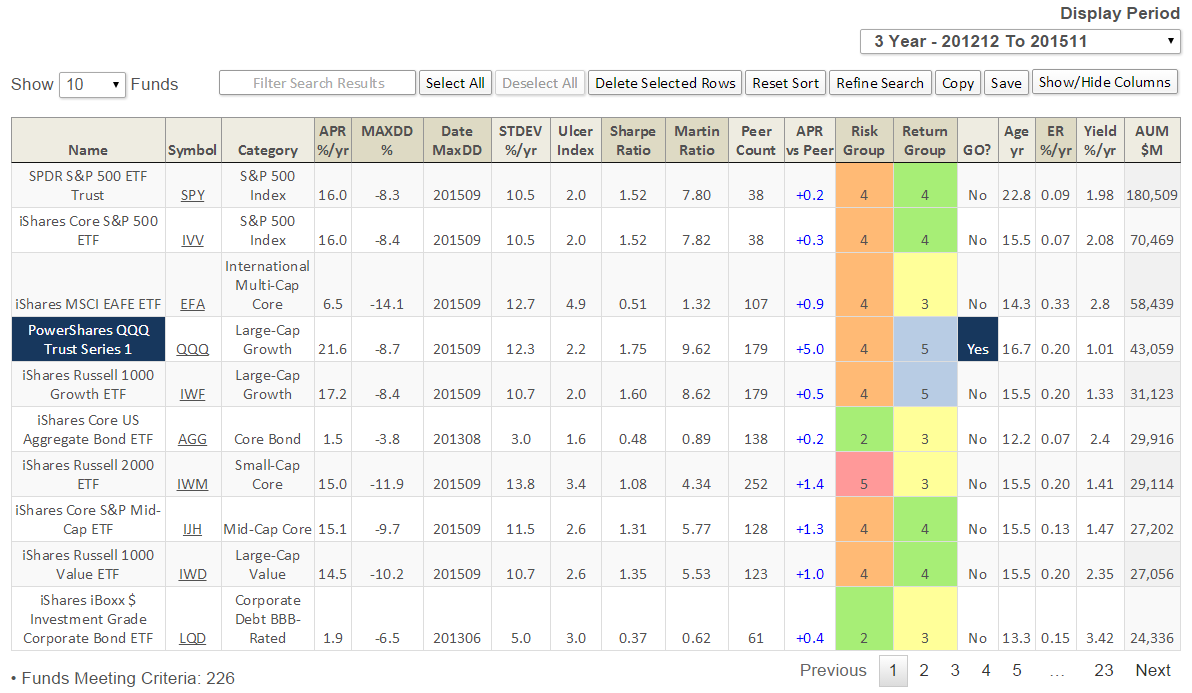
Task: Click the Refine Search button
Action: (880, 83)
